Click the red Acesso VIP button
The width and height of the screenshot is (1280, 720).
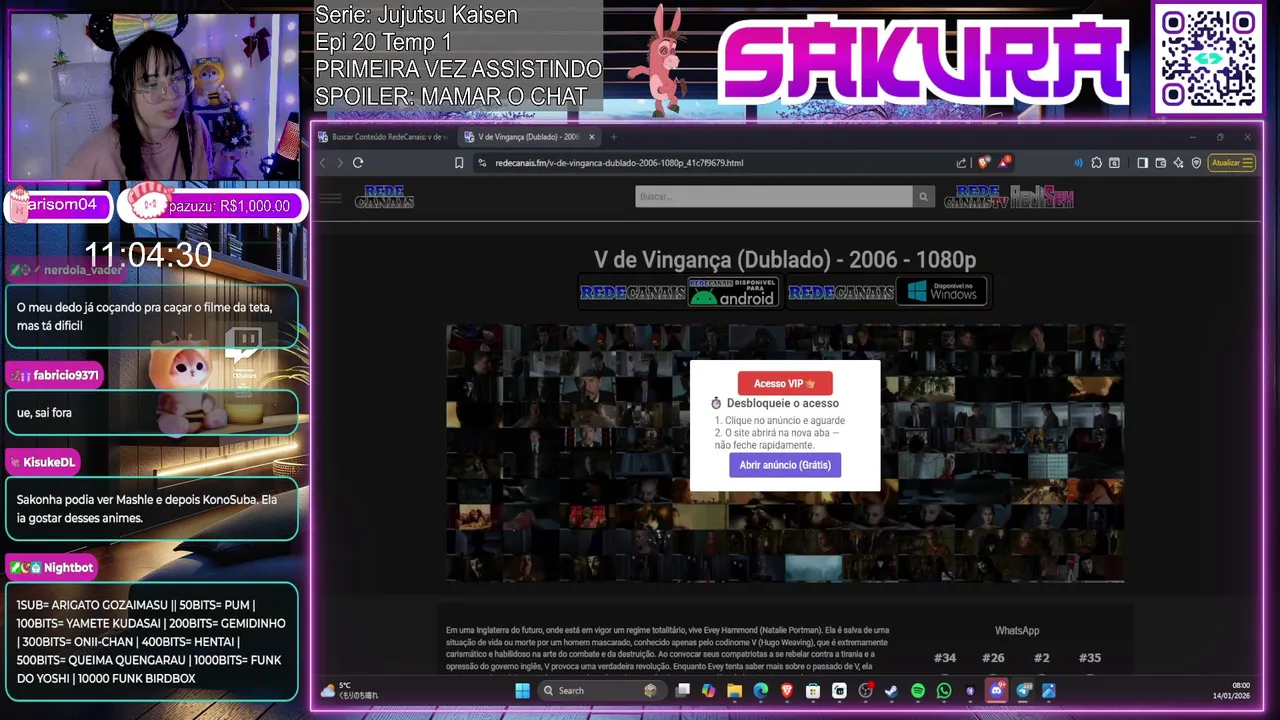[785, 383]
